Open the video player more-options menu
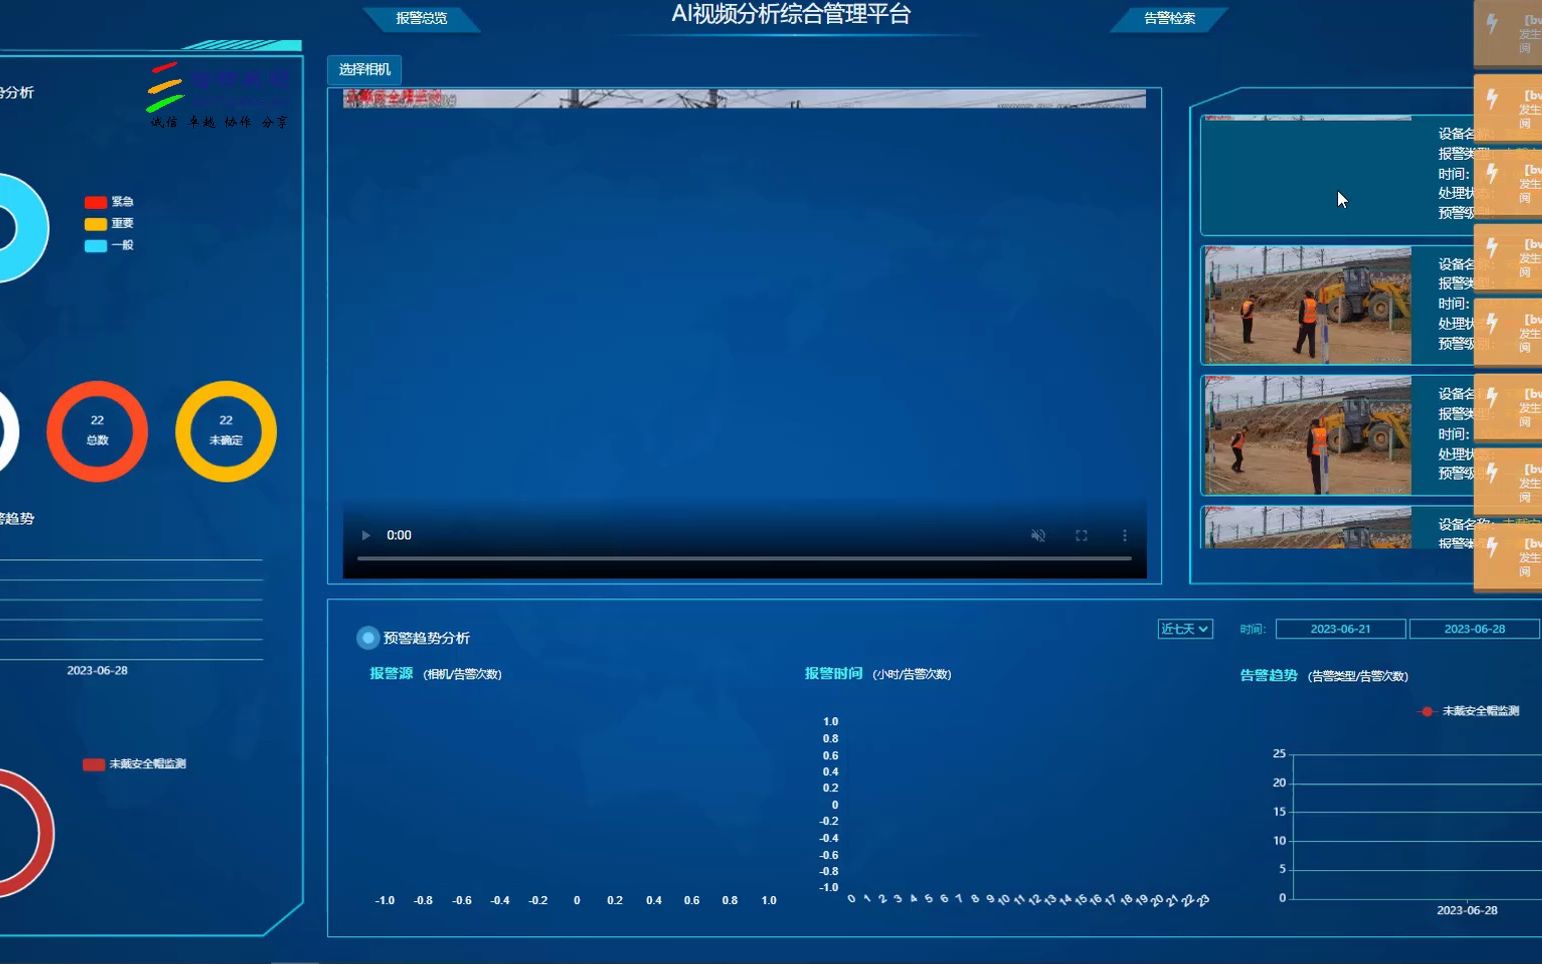 pos(1124,535)
